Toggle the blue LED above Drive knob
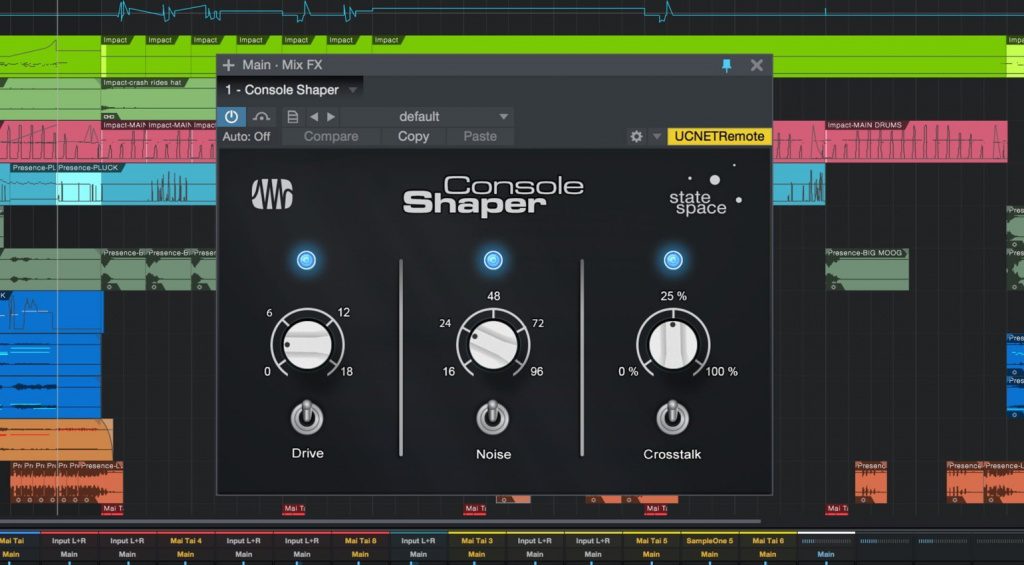1024x565 pixels. (x=306, y=260)
